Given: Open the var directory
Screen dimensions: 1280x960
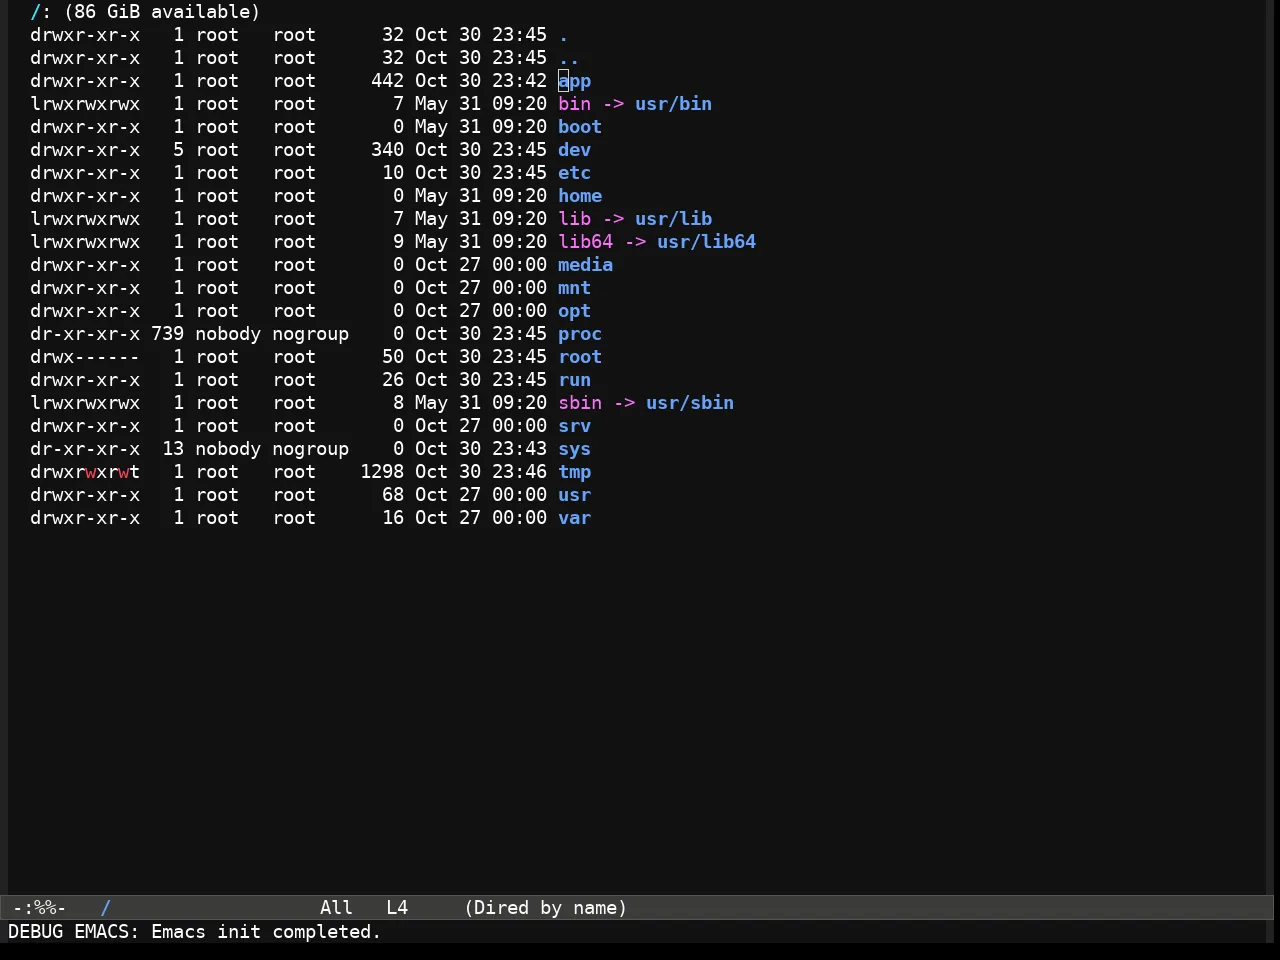Looking at the screenshot, I should pyautogui.click(x=575, y=518).
